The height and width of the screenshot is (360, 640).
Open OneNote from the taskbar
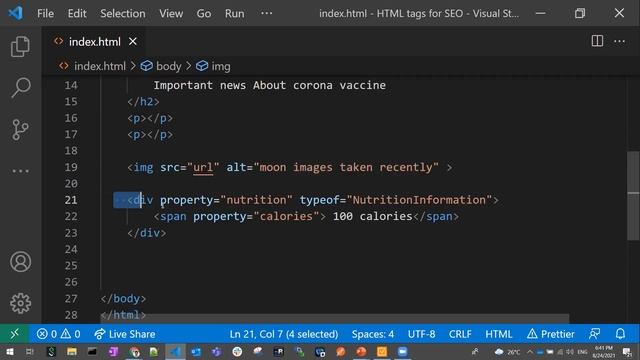pos(113,352)
